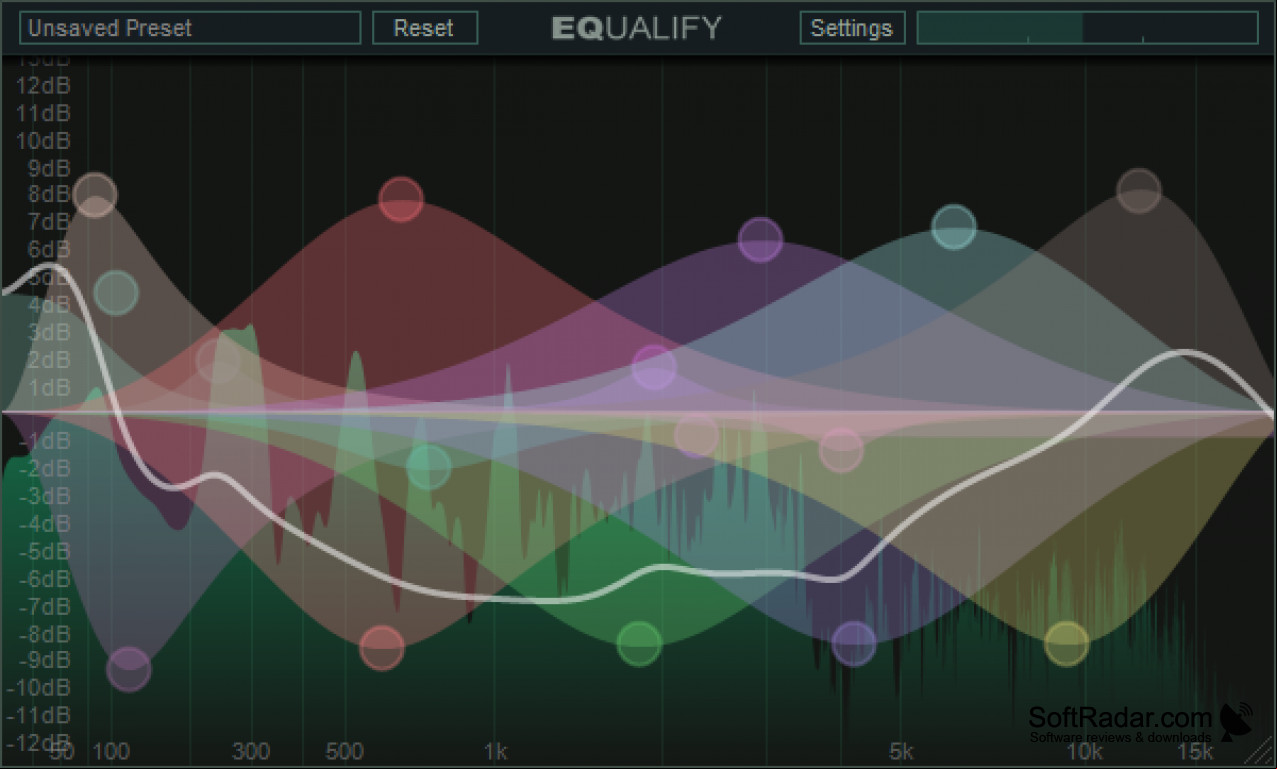Click the Unsaved Preset name field
Screen dimensions: 1277x769
click(x=189, y=28)
